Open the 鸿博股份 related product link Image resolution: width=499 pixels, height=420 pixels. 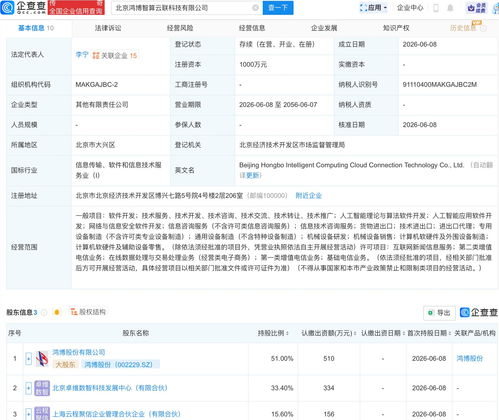click(469, 359)
